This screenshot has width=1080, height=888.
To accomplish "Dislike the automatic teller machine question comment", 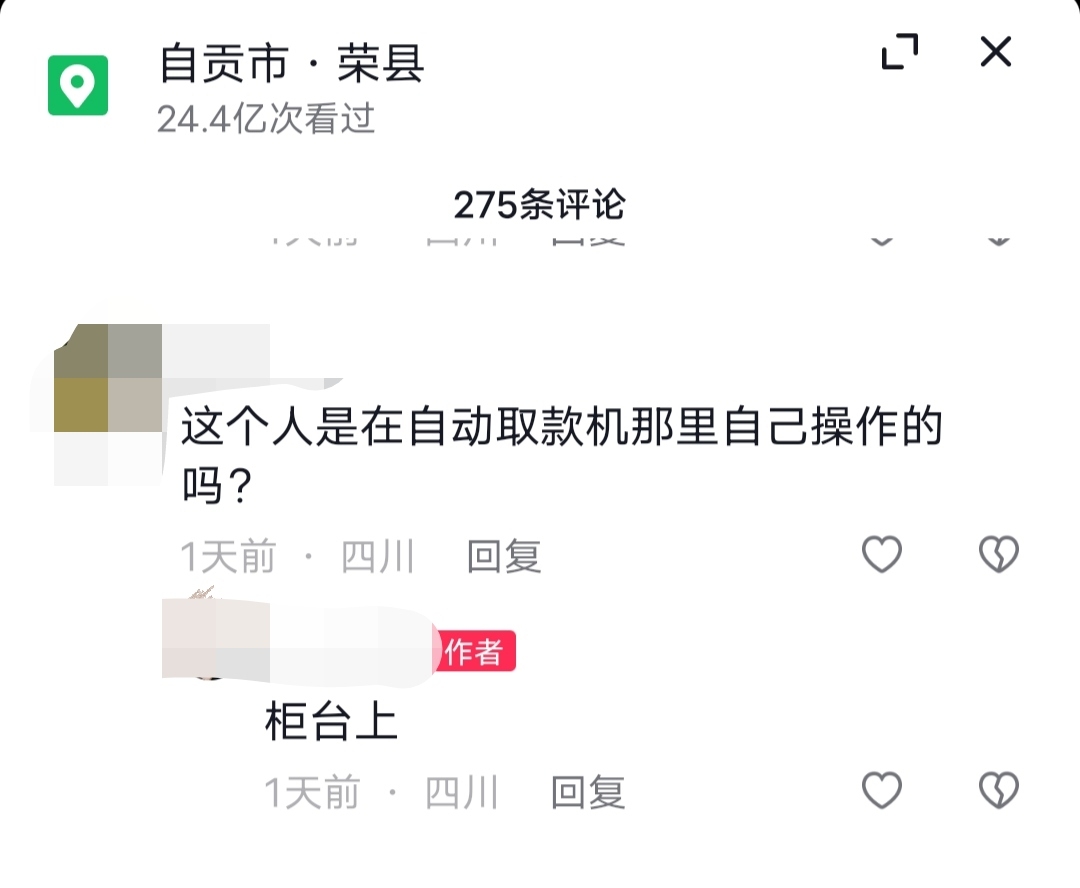I will pos(999,554).
